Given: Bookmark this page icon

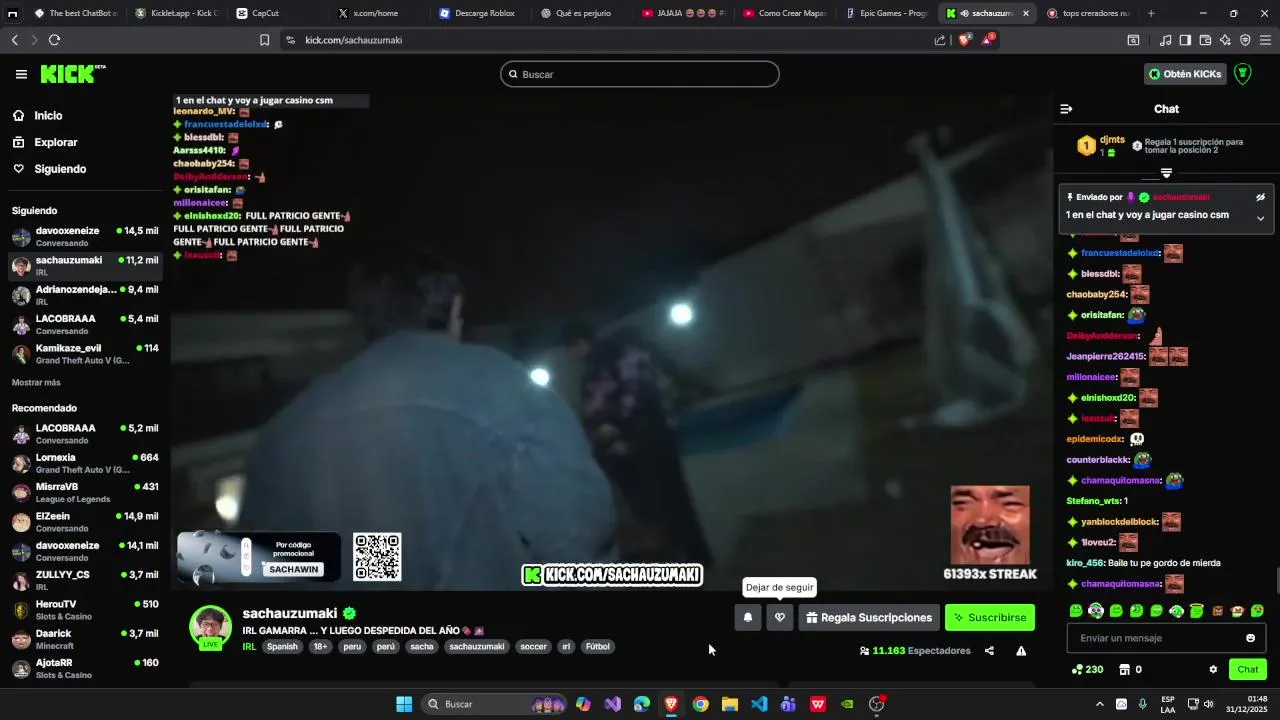Looking at the screenshot, I should pos(264,40).
